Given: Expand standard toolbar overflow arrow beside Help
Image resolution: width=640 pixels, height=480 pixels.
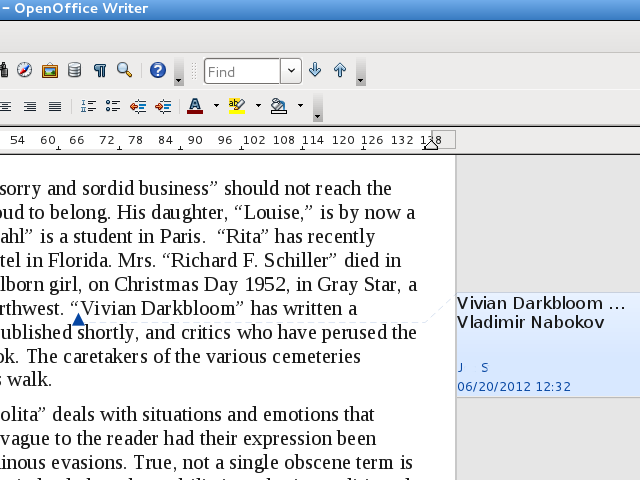Looking at the screenshot, I should click(x=178, y=72).
